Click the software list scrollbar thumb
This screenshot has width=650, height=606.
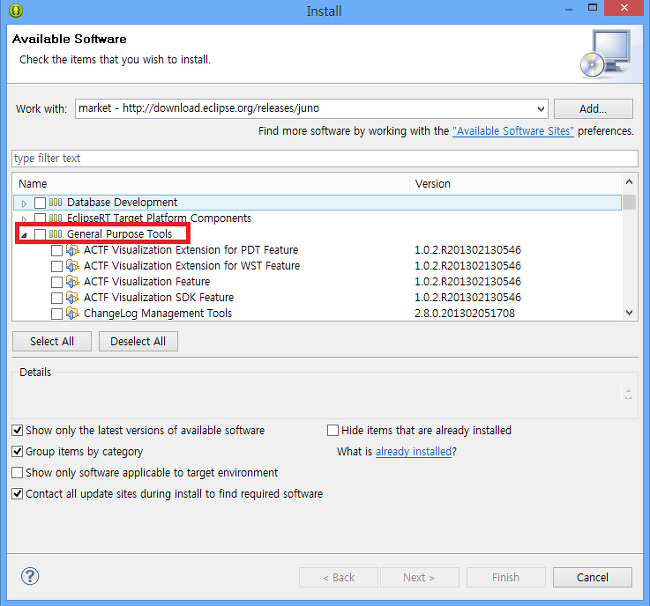(629, 202)
